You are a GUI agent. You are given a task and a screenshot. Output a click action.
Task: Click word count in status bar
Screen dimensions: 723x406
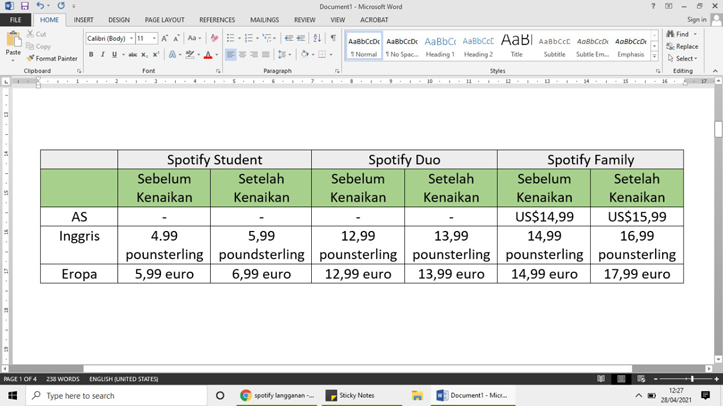pyautogui.click(x=63, y=379)
